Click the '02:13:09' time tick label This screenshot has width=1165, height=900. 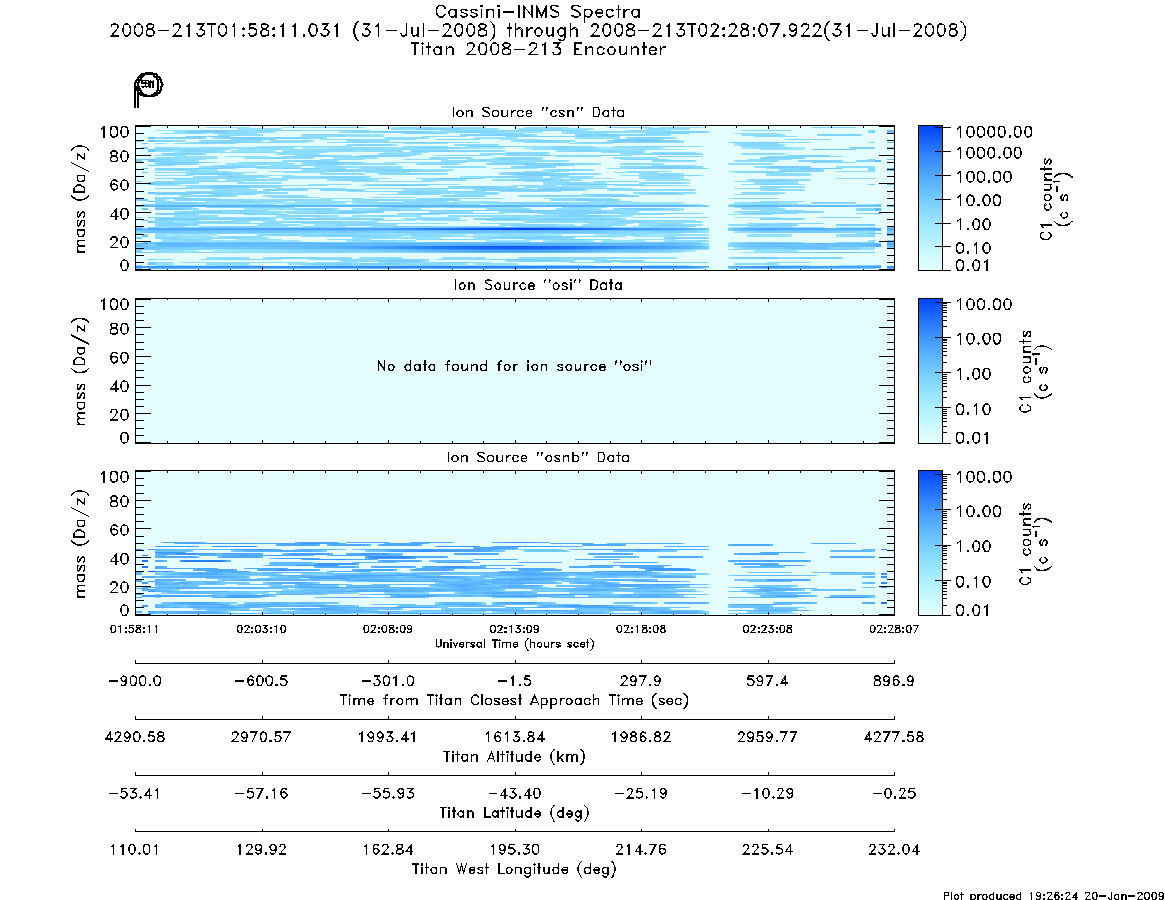[x=514, y=629]
